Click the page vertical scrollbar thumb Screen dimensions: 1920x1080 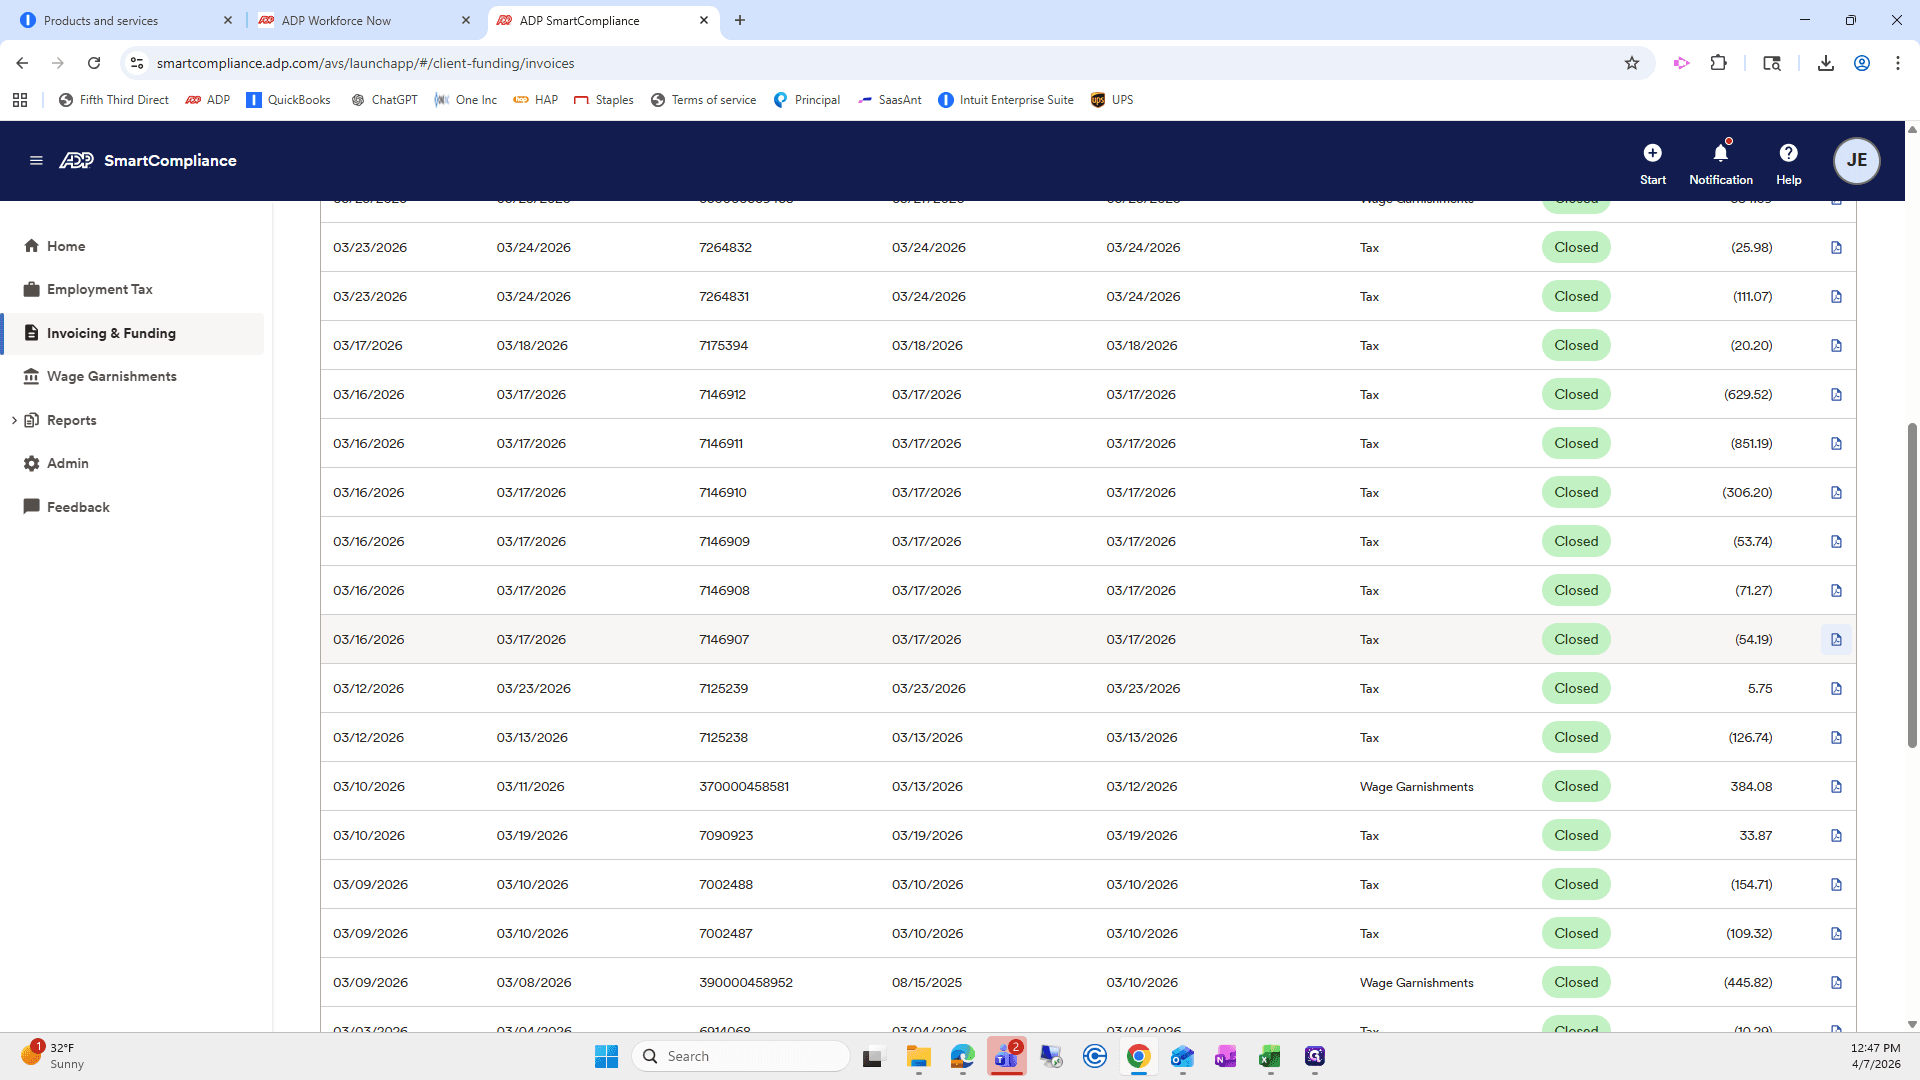point(1912,585)
